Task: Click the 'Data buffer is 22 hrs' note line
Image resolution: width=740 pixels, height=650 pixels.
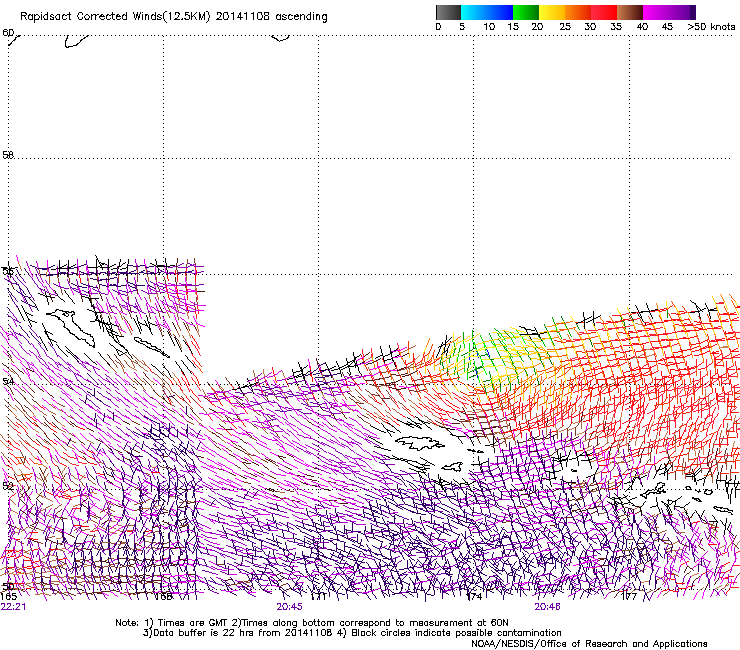Action: click(x=352, y=633)
